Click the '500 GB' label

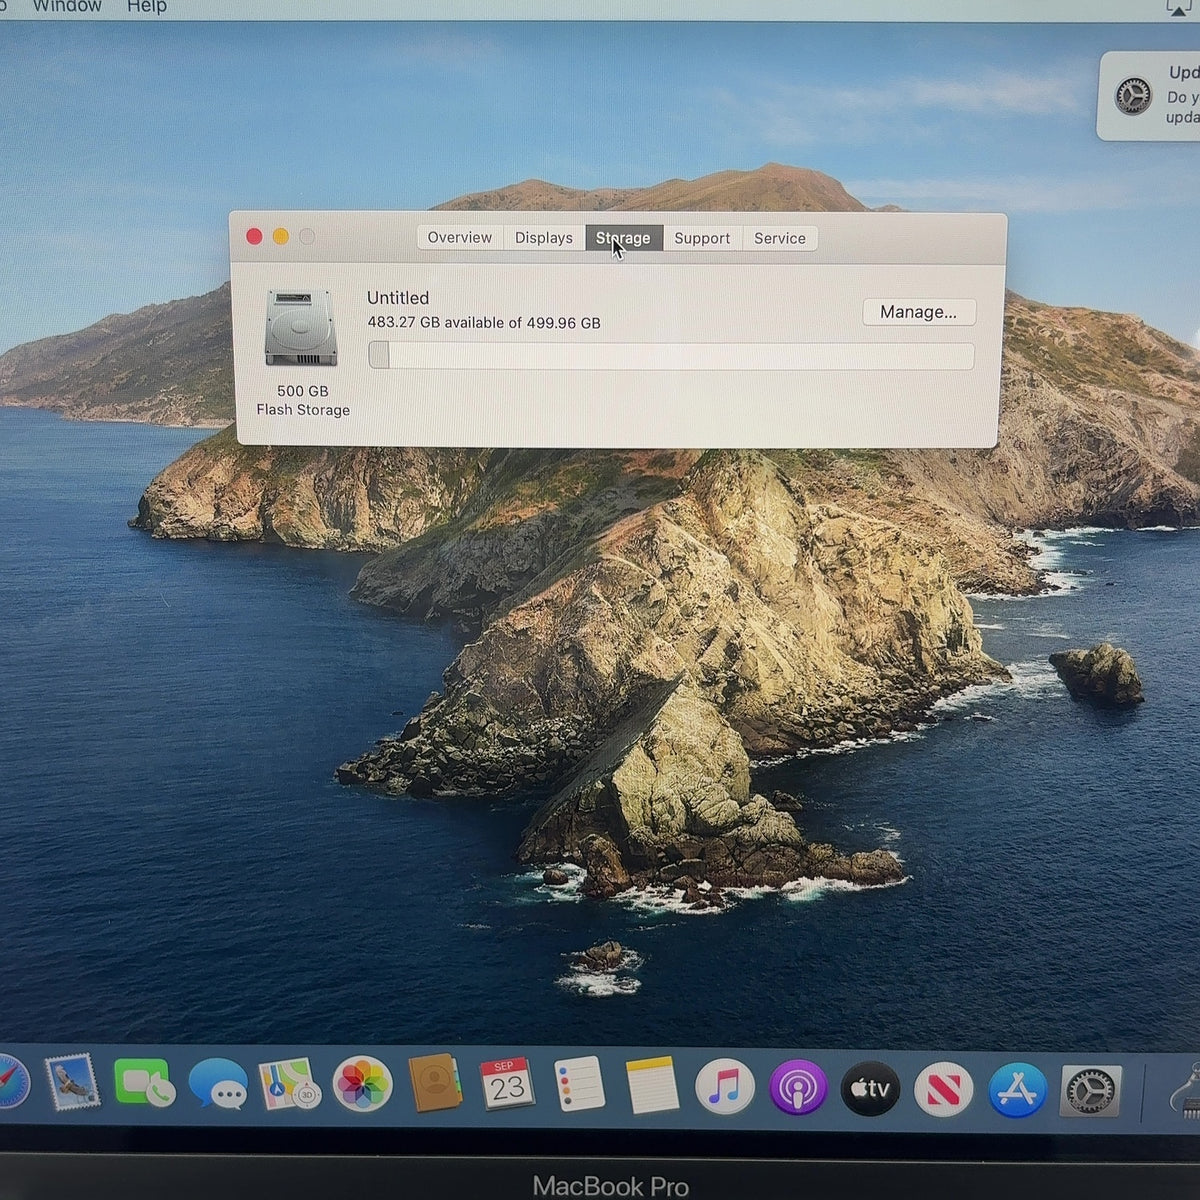pos(303,391)
